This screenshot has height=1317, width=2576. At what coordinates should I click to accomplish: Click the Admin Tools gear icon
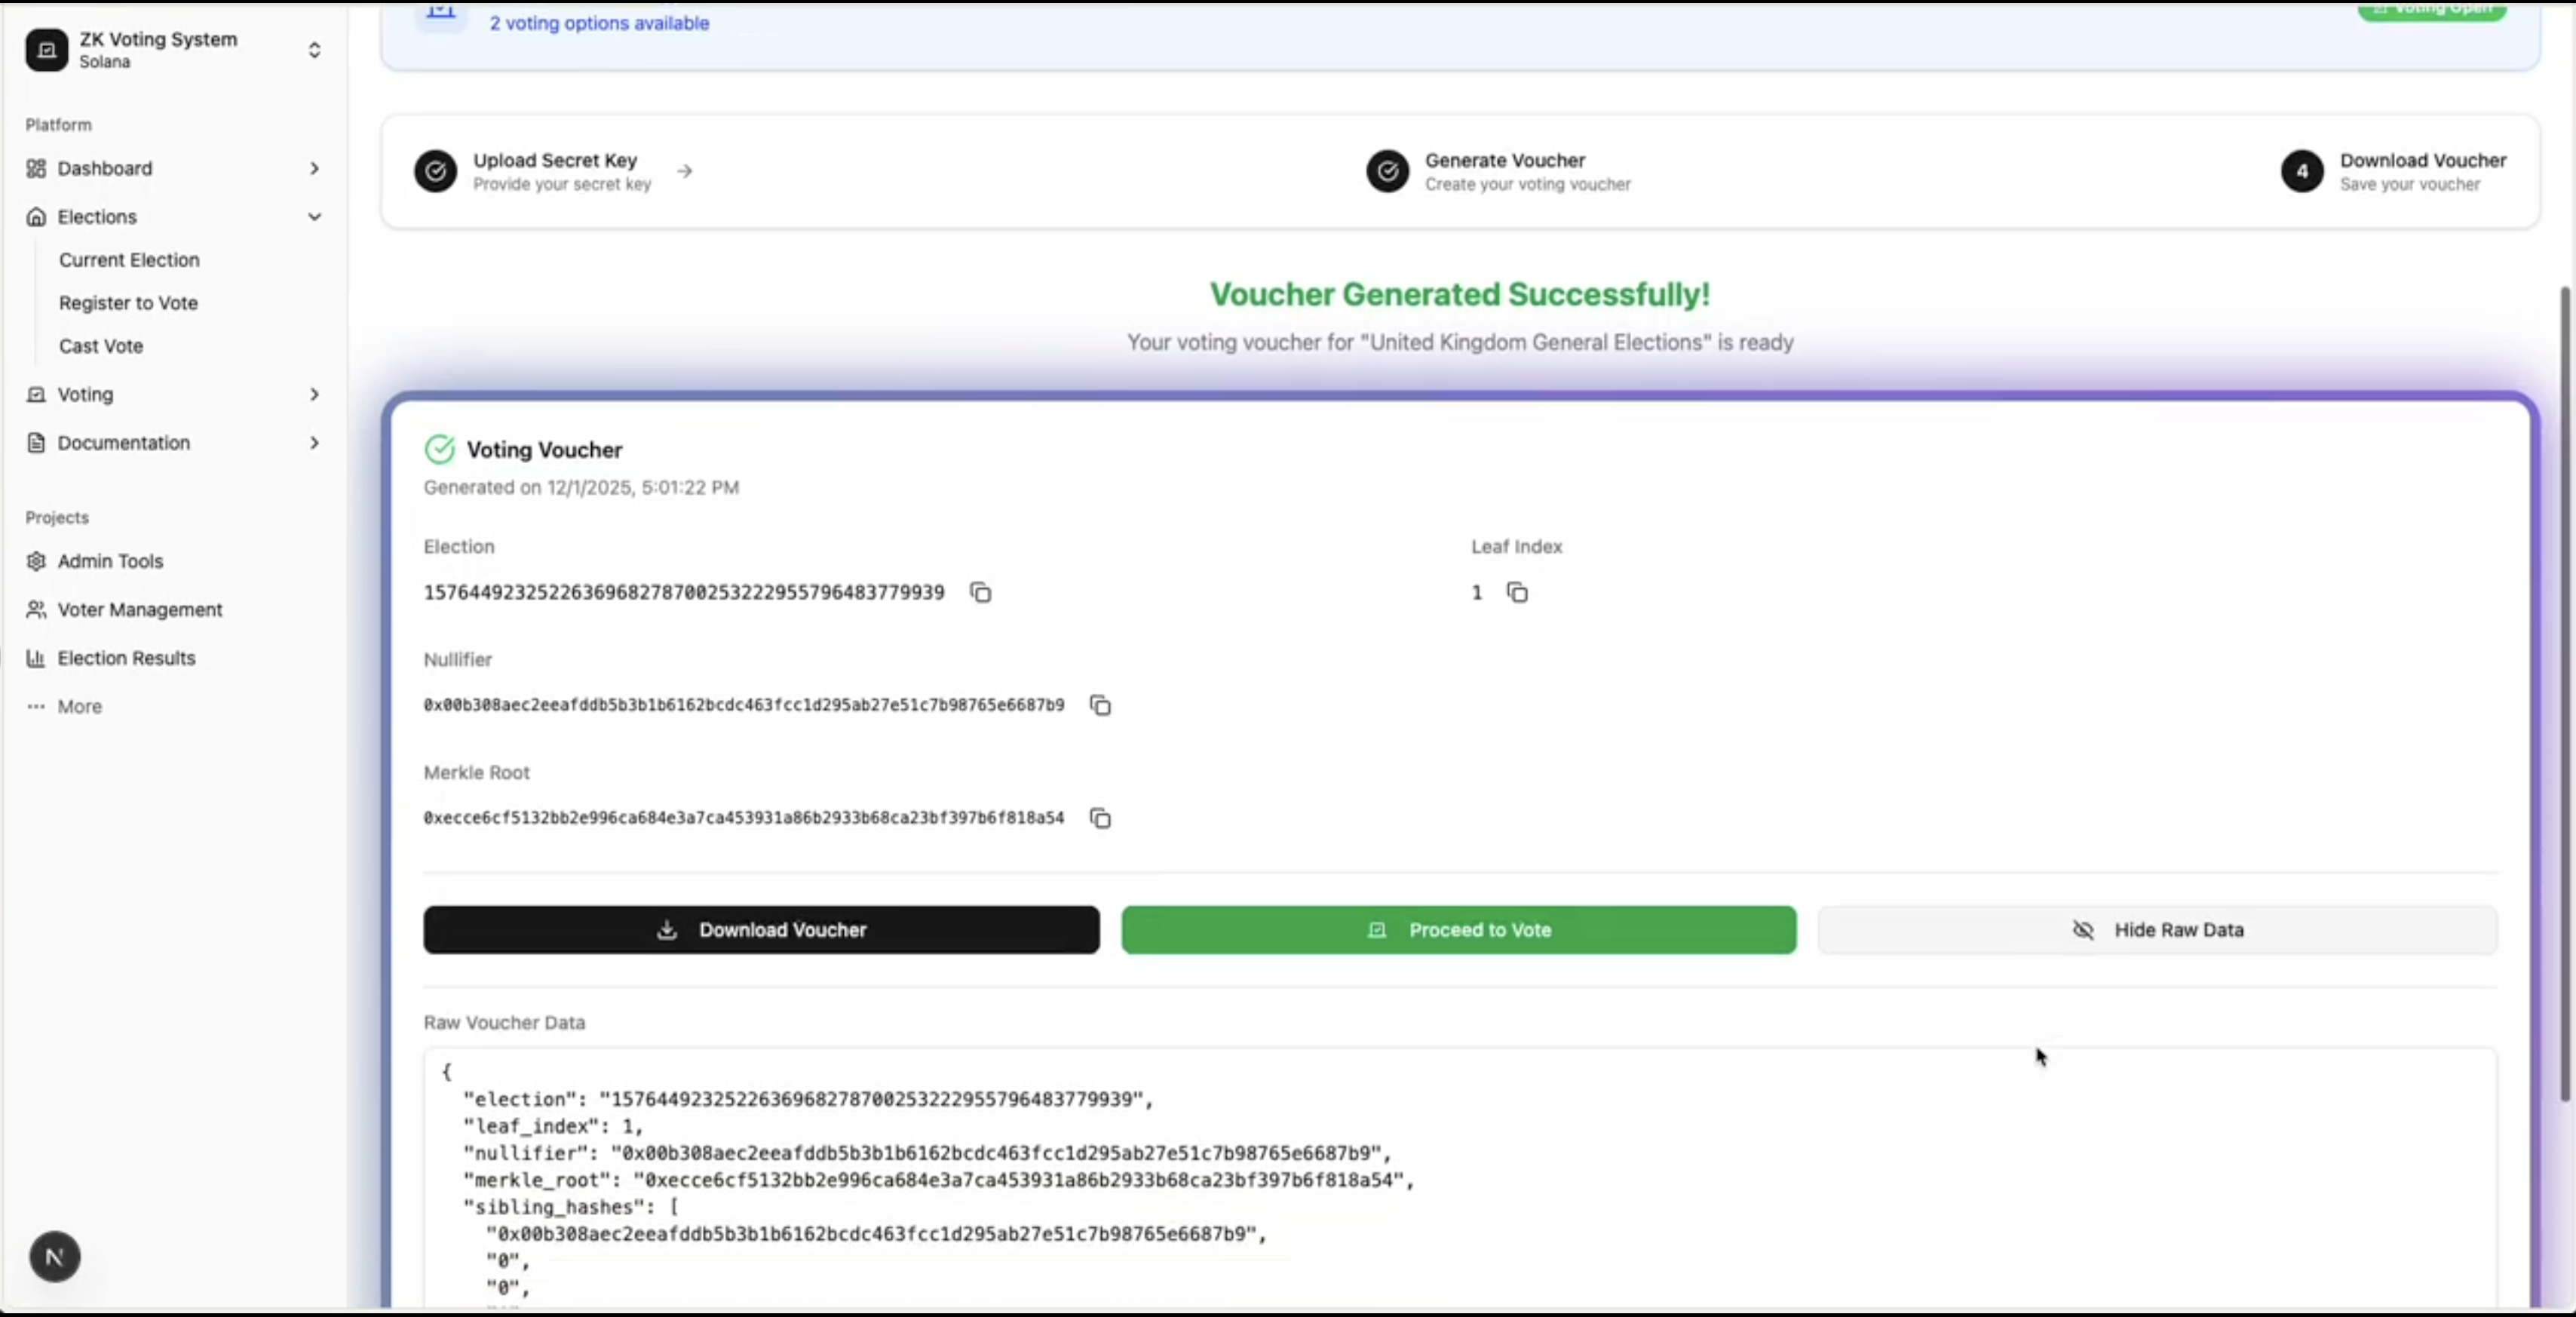(36, 561)
